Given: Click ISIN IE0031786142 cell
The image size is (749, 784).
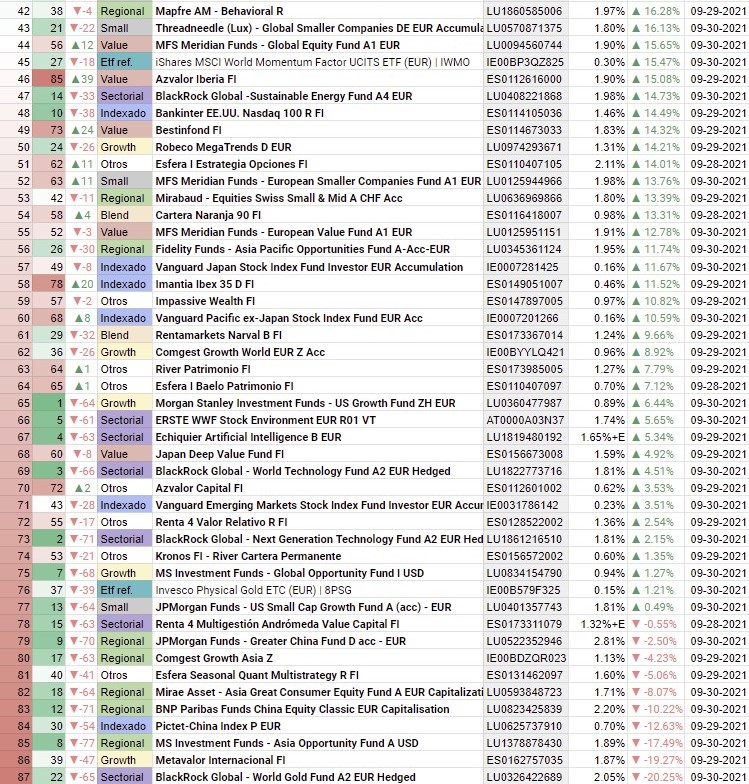Looking at the screenshot, I should pos(526,505).
